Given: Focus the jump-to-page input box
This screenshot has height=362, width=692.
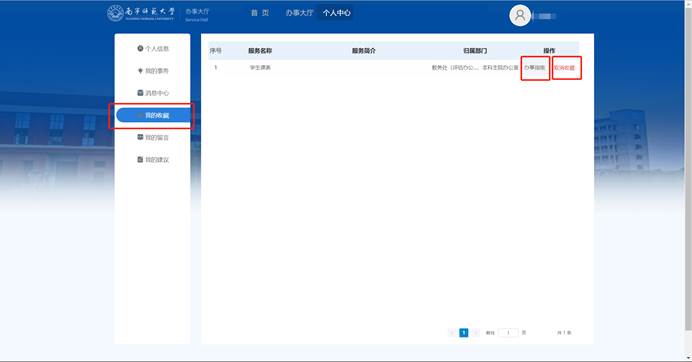Looking at the screenshot, I should pos(508,332).
